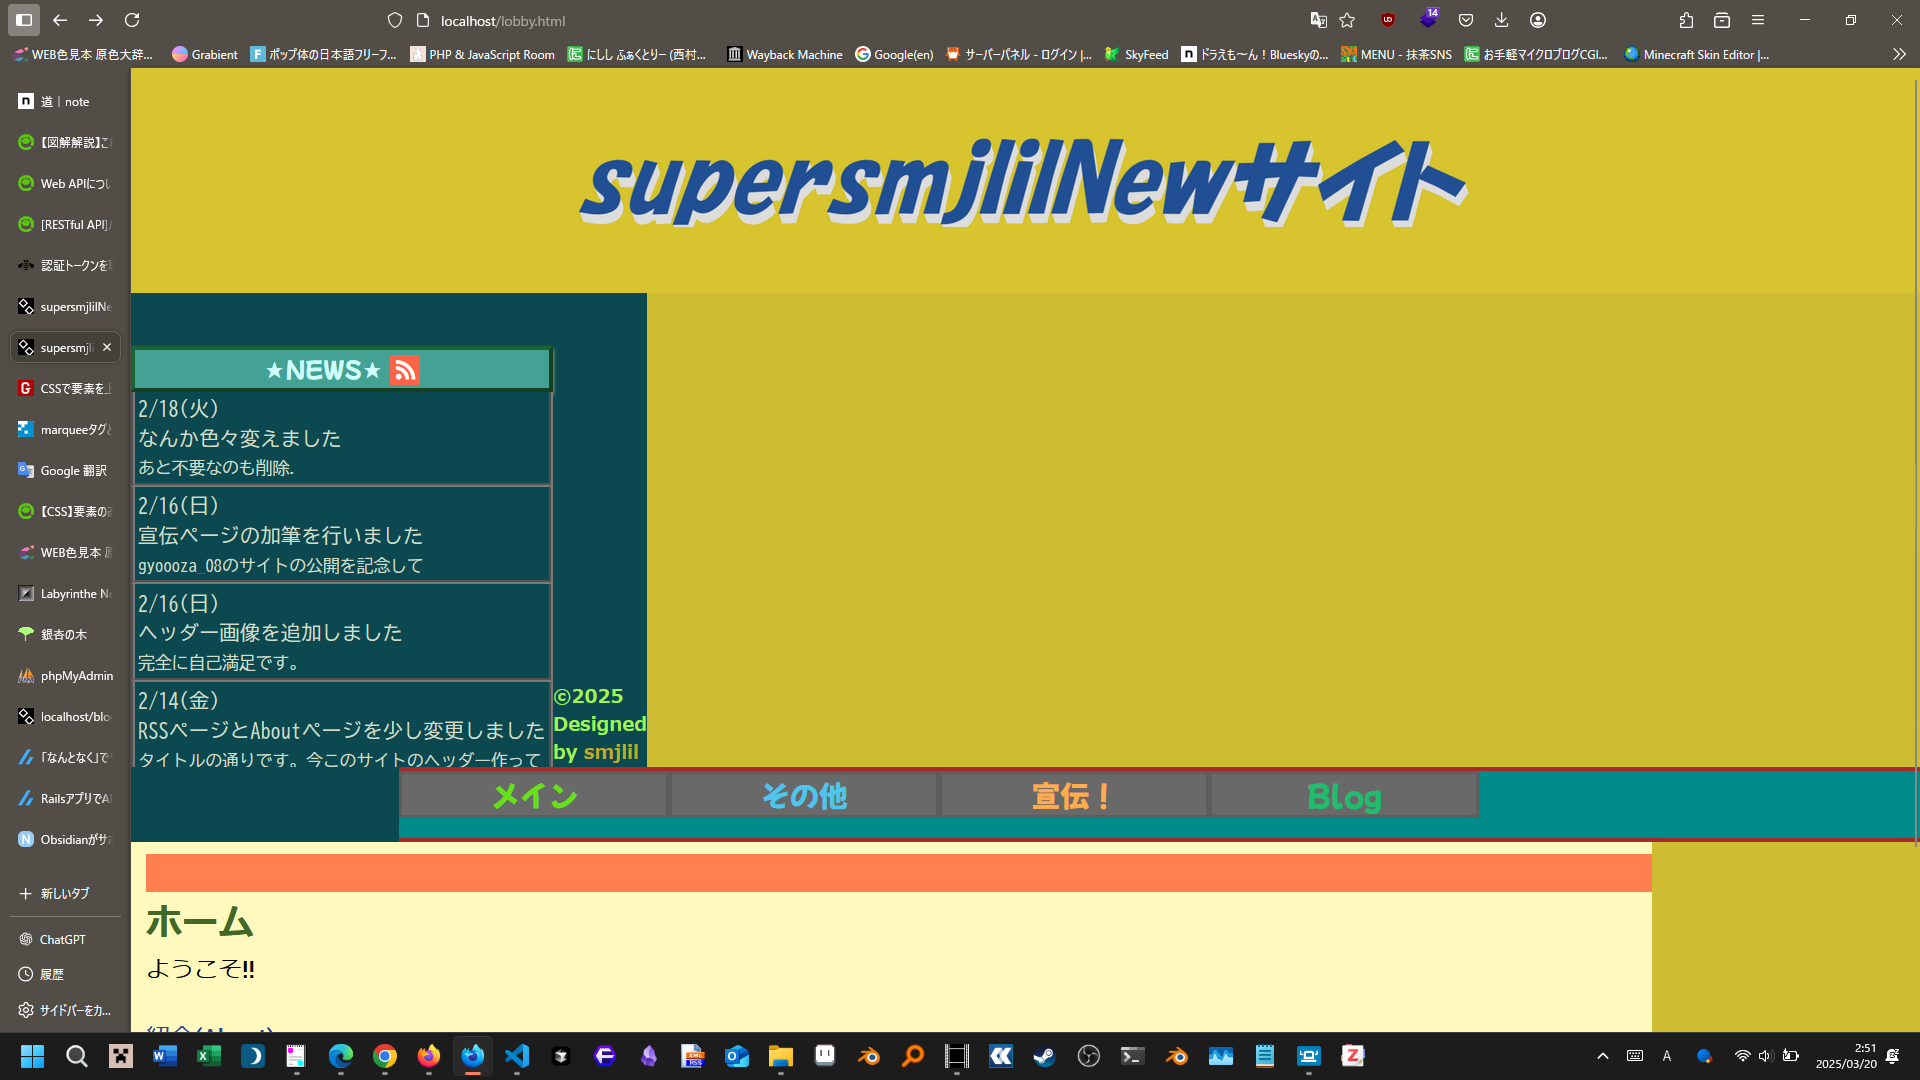Open the Firefox account icon
1920x1080 pixels.
point(1539,20)
